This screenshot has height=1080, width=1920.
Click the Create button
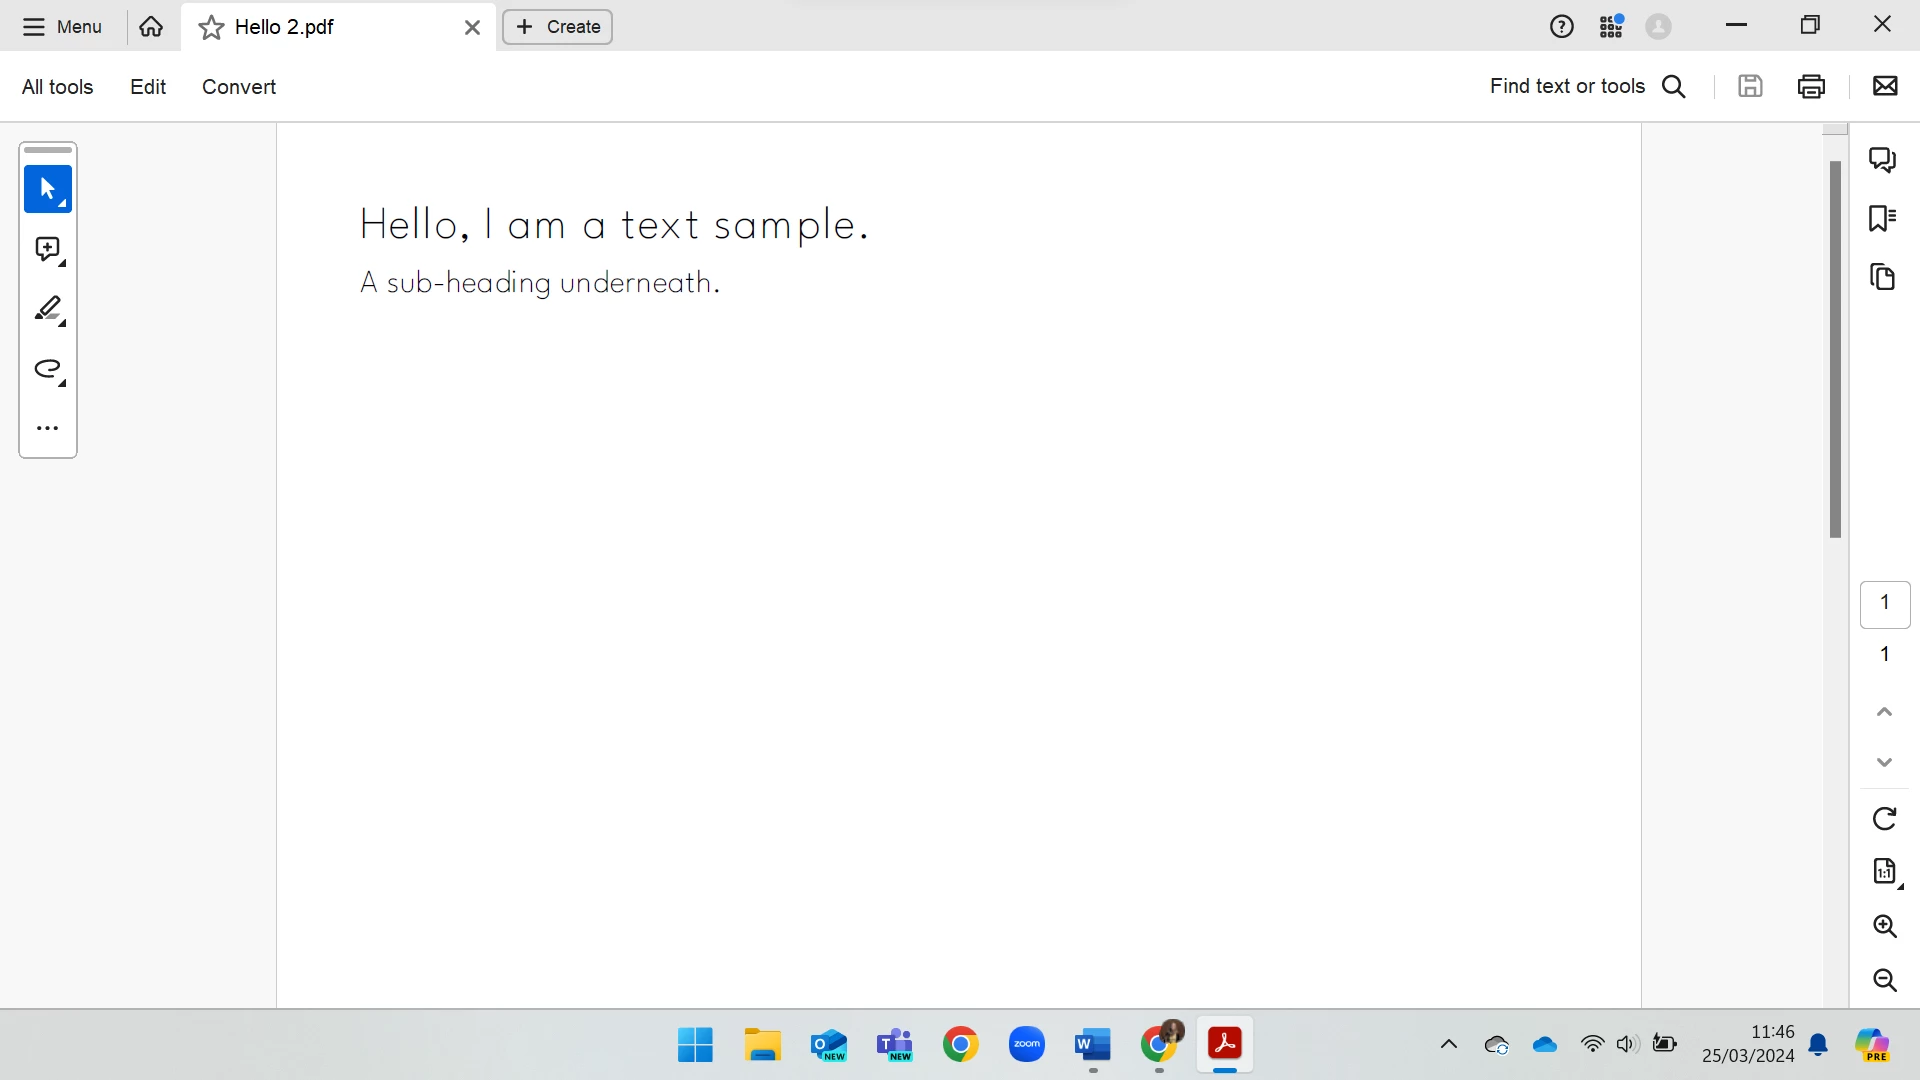coord(558,27)
